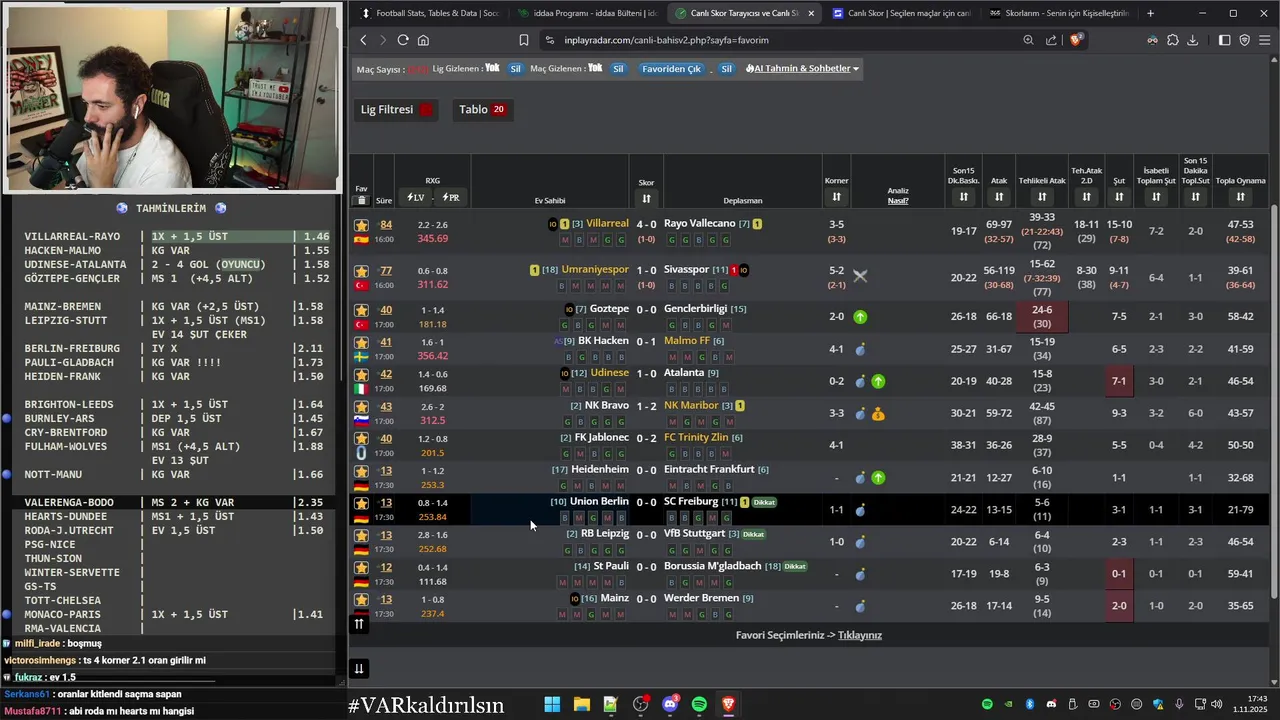Remove the Villarreal match favorite star

click(x=361, y=224)
